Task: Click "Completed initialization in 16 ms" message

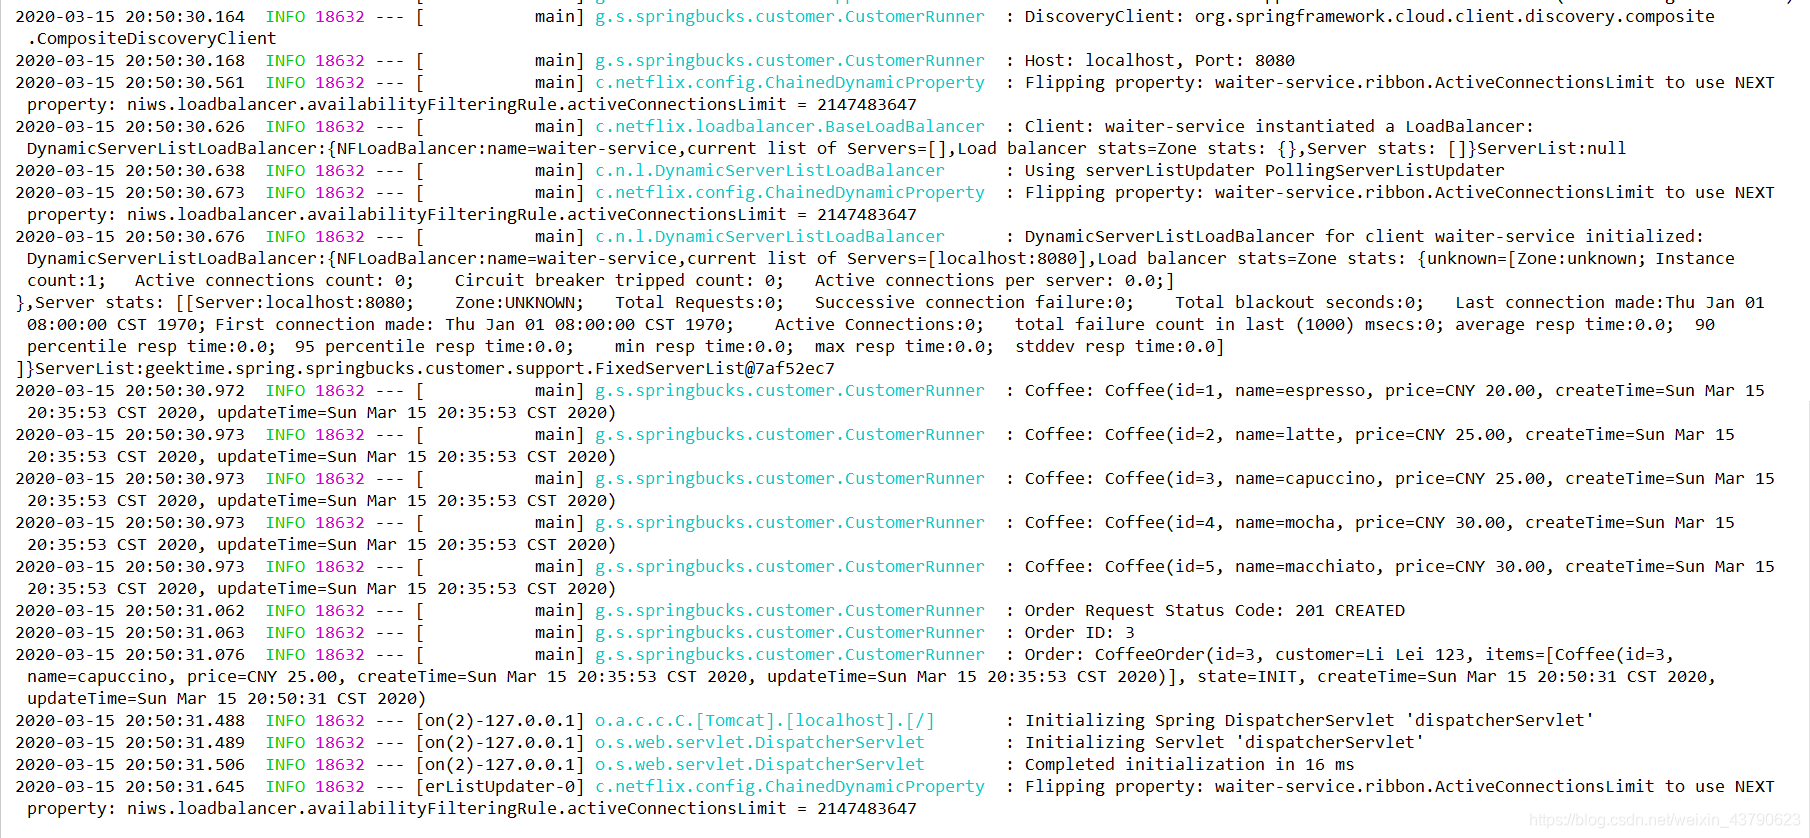Action: click(1189, 765)
